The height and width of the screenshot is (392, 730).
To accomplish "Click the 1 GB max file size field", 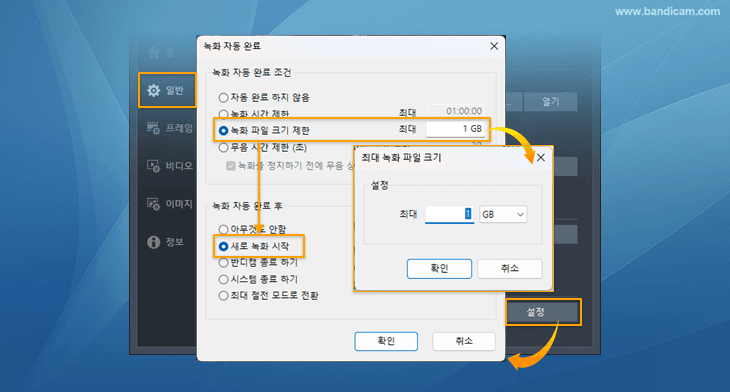I will tap(455, 129).
